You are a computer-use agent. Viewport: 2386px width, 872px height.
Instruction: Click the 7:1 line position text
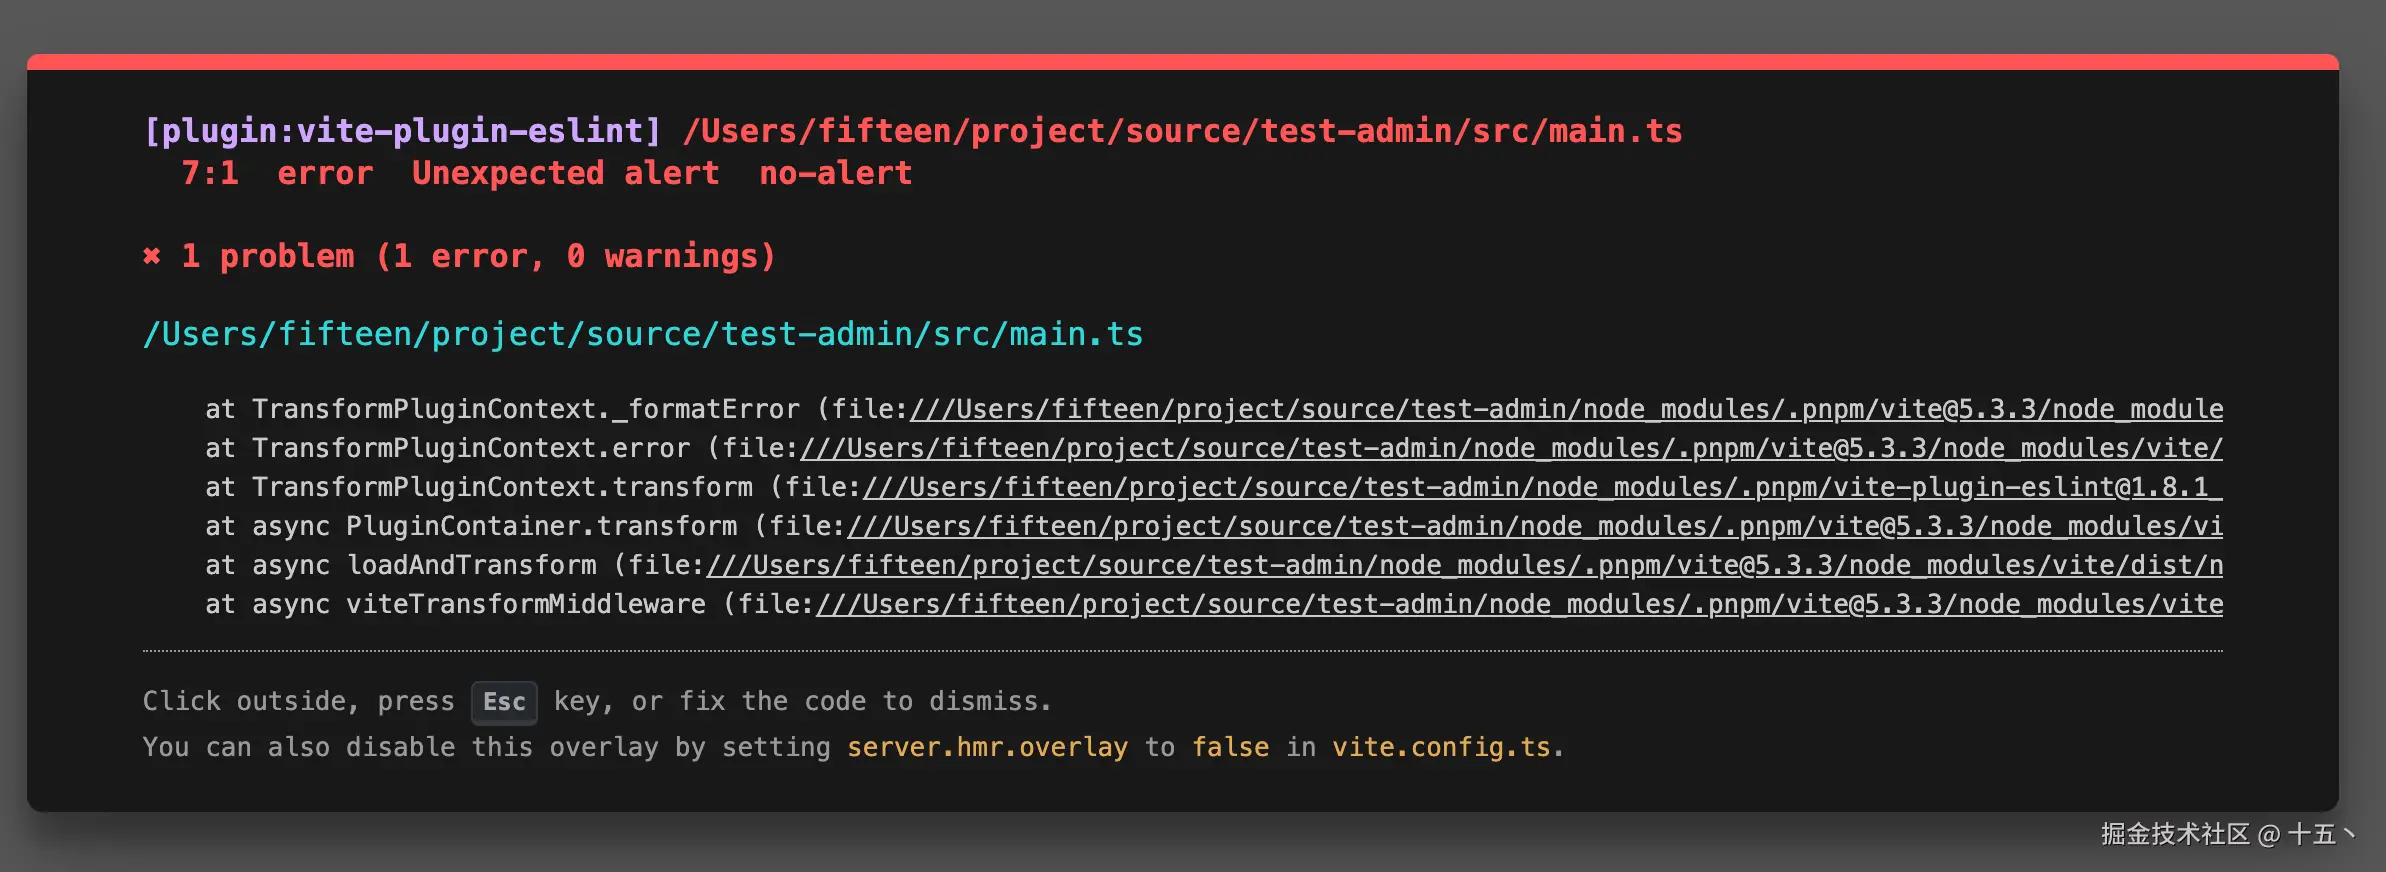pos(210,174)
